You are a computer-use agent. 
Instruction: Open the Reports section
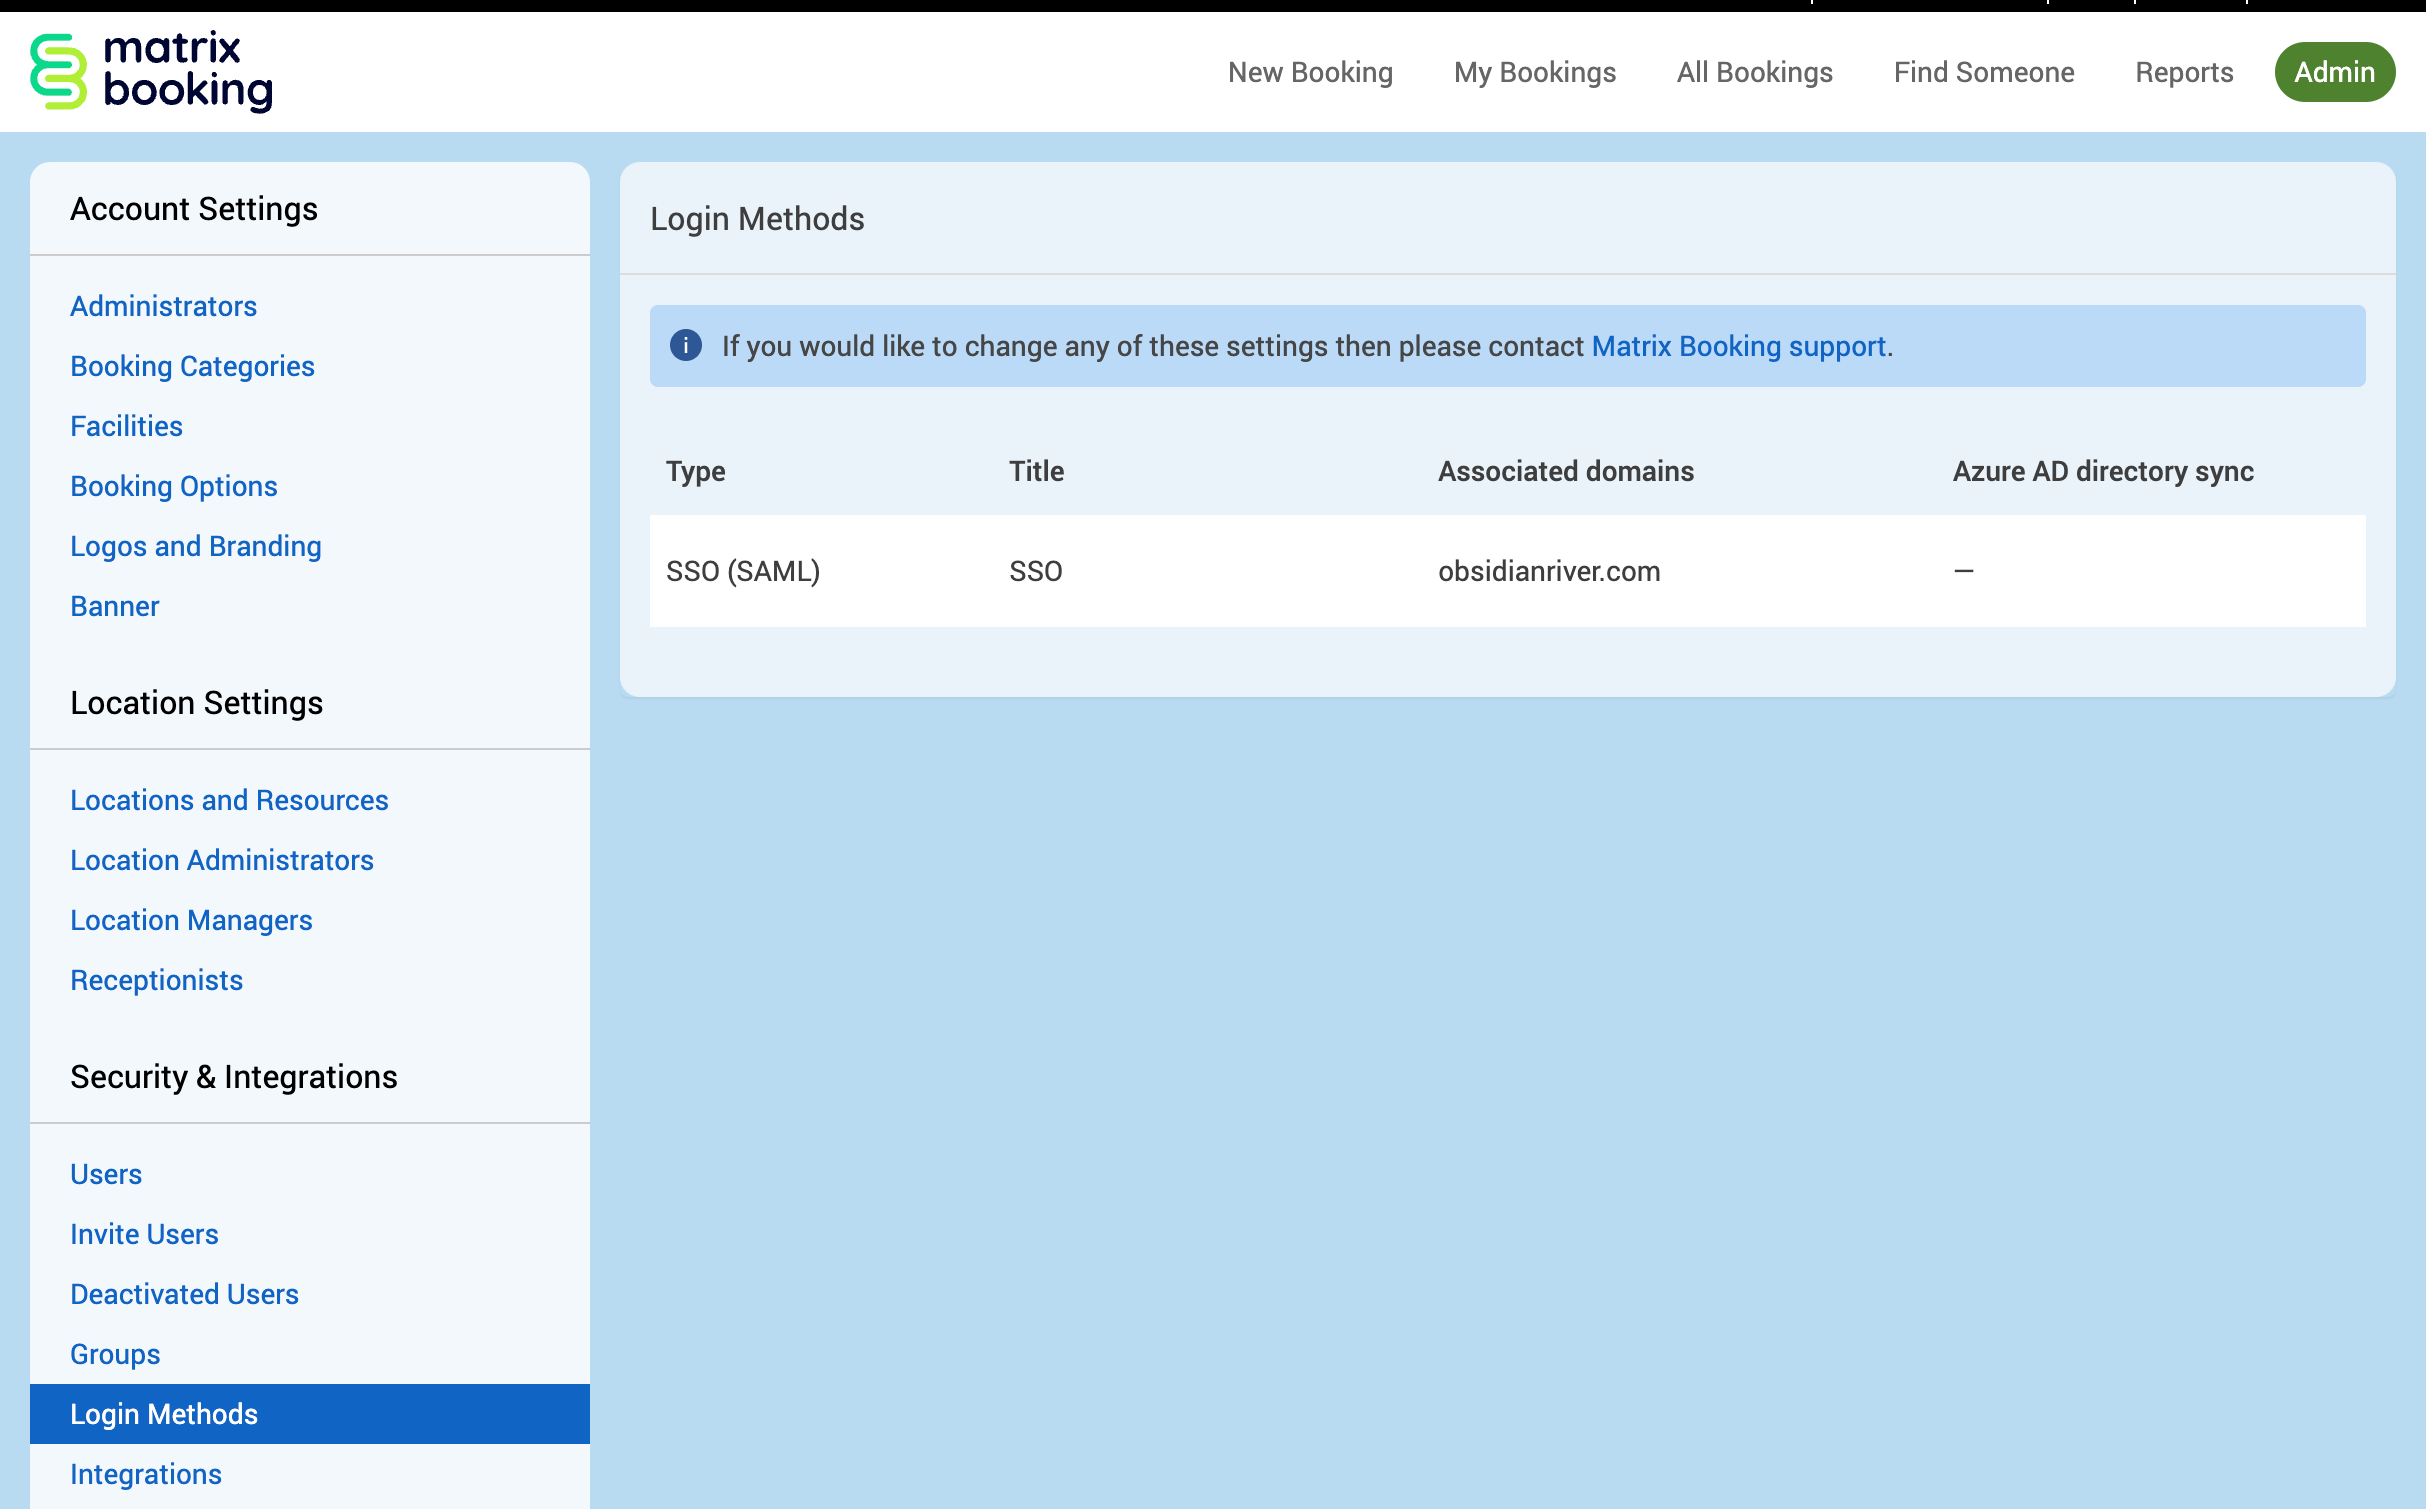2184,72
